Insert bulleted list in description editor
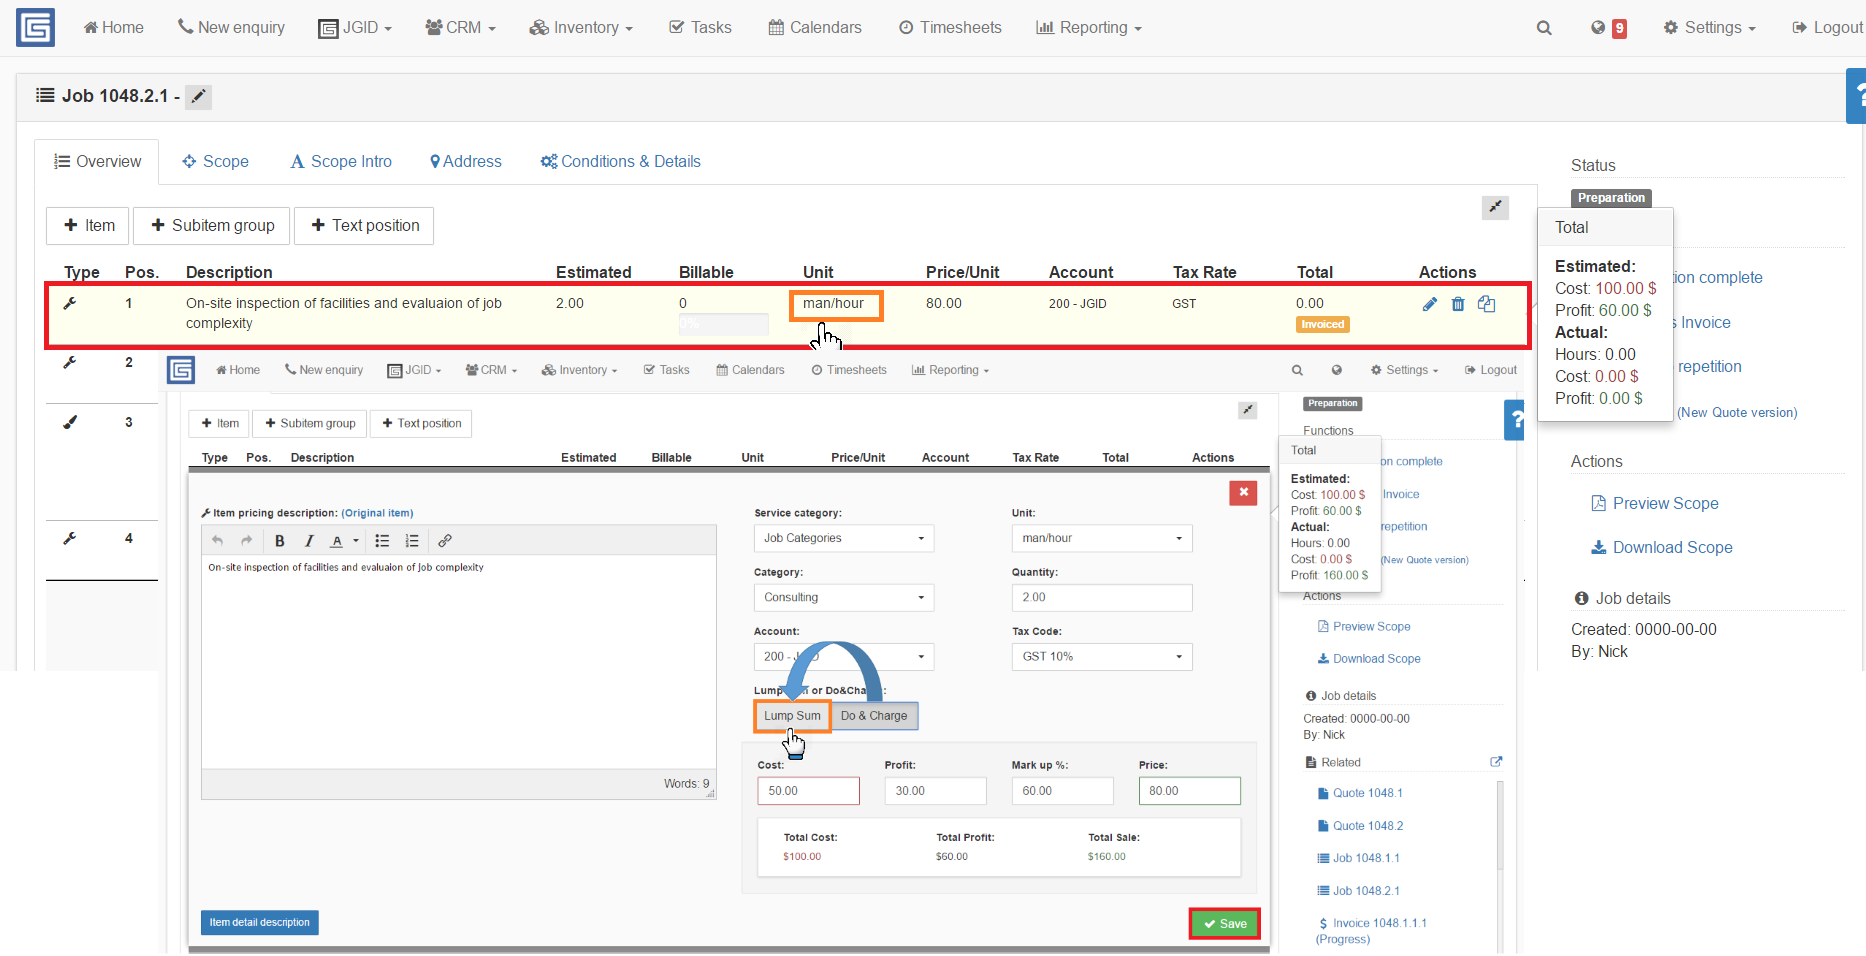Screen dimensions: 1866x956 click(x=382, y=541)
